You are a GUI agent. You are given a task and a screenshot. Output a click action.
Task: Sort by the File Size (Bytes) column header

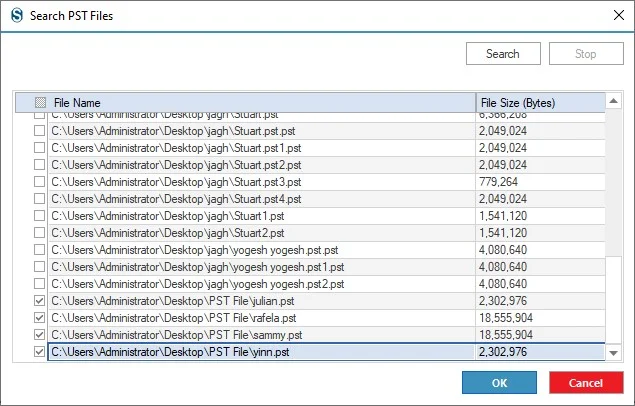[541, 102]
